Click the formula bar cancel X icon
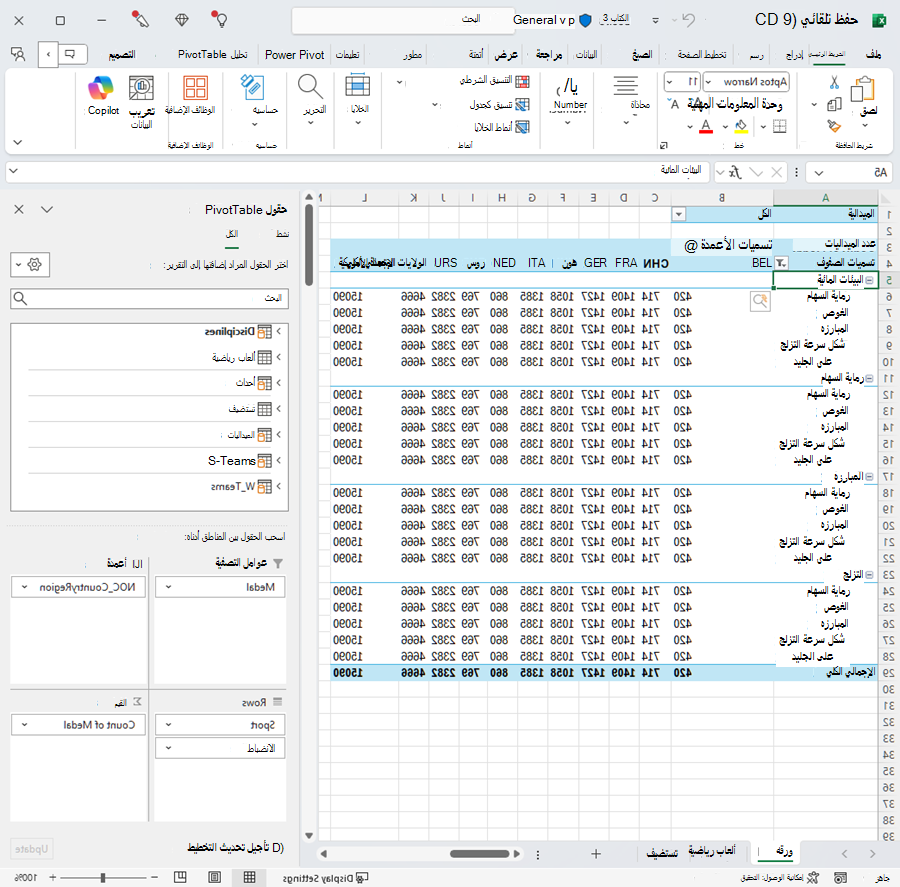 click(777, 172)
